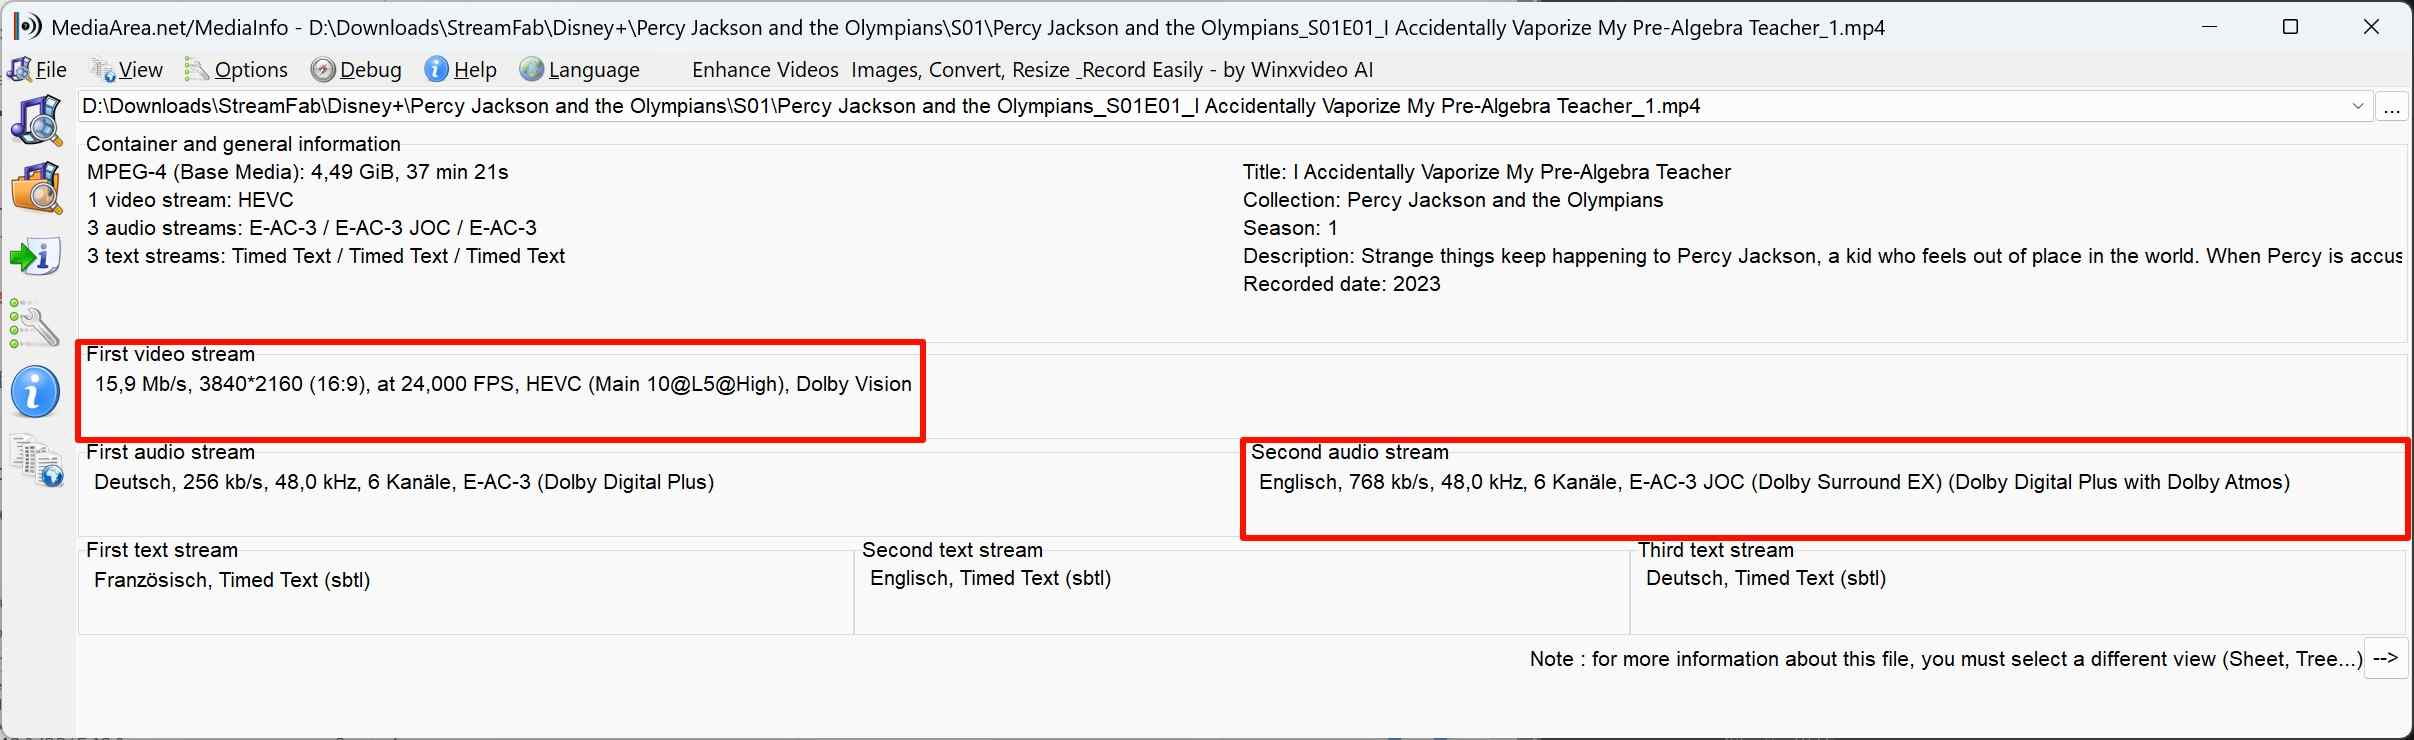Screen dimensions: 2414x740
Task: Select the First video stream details line
Action: [x=503, y=384]
